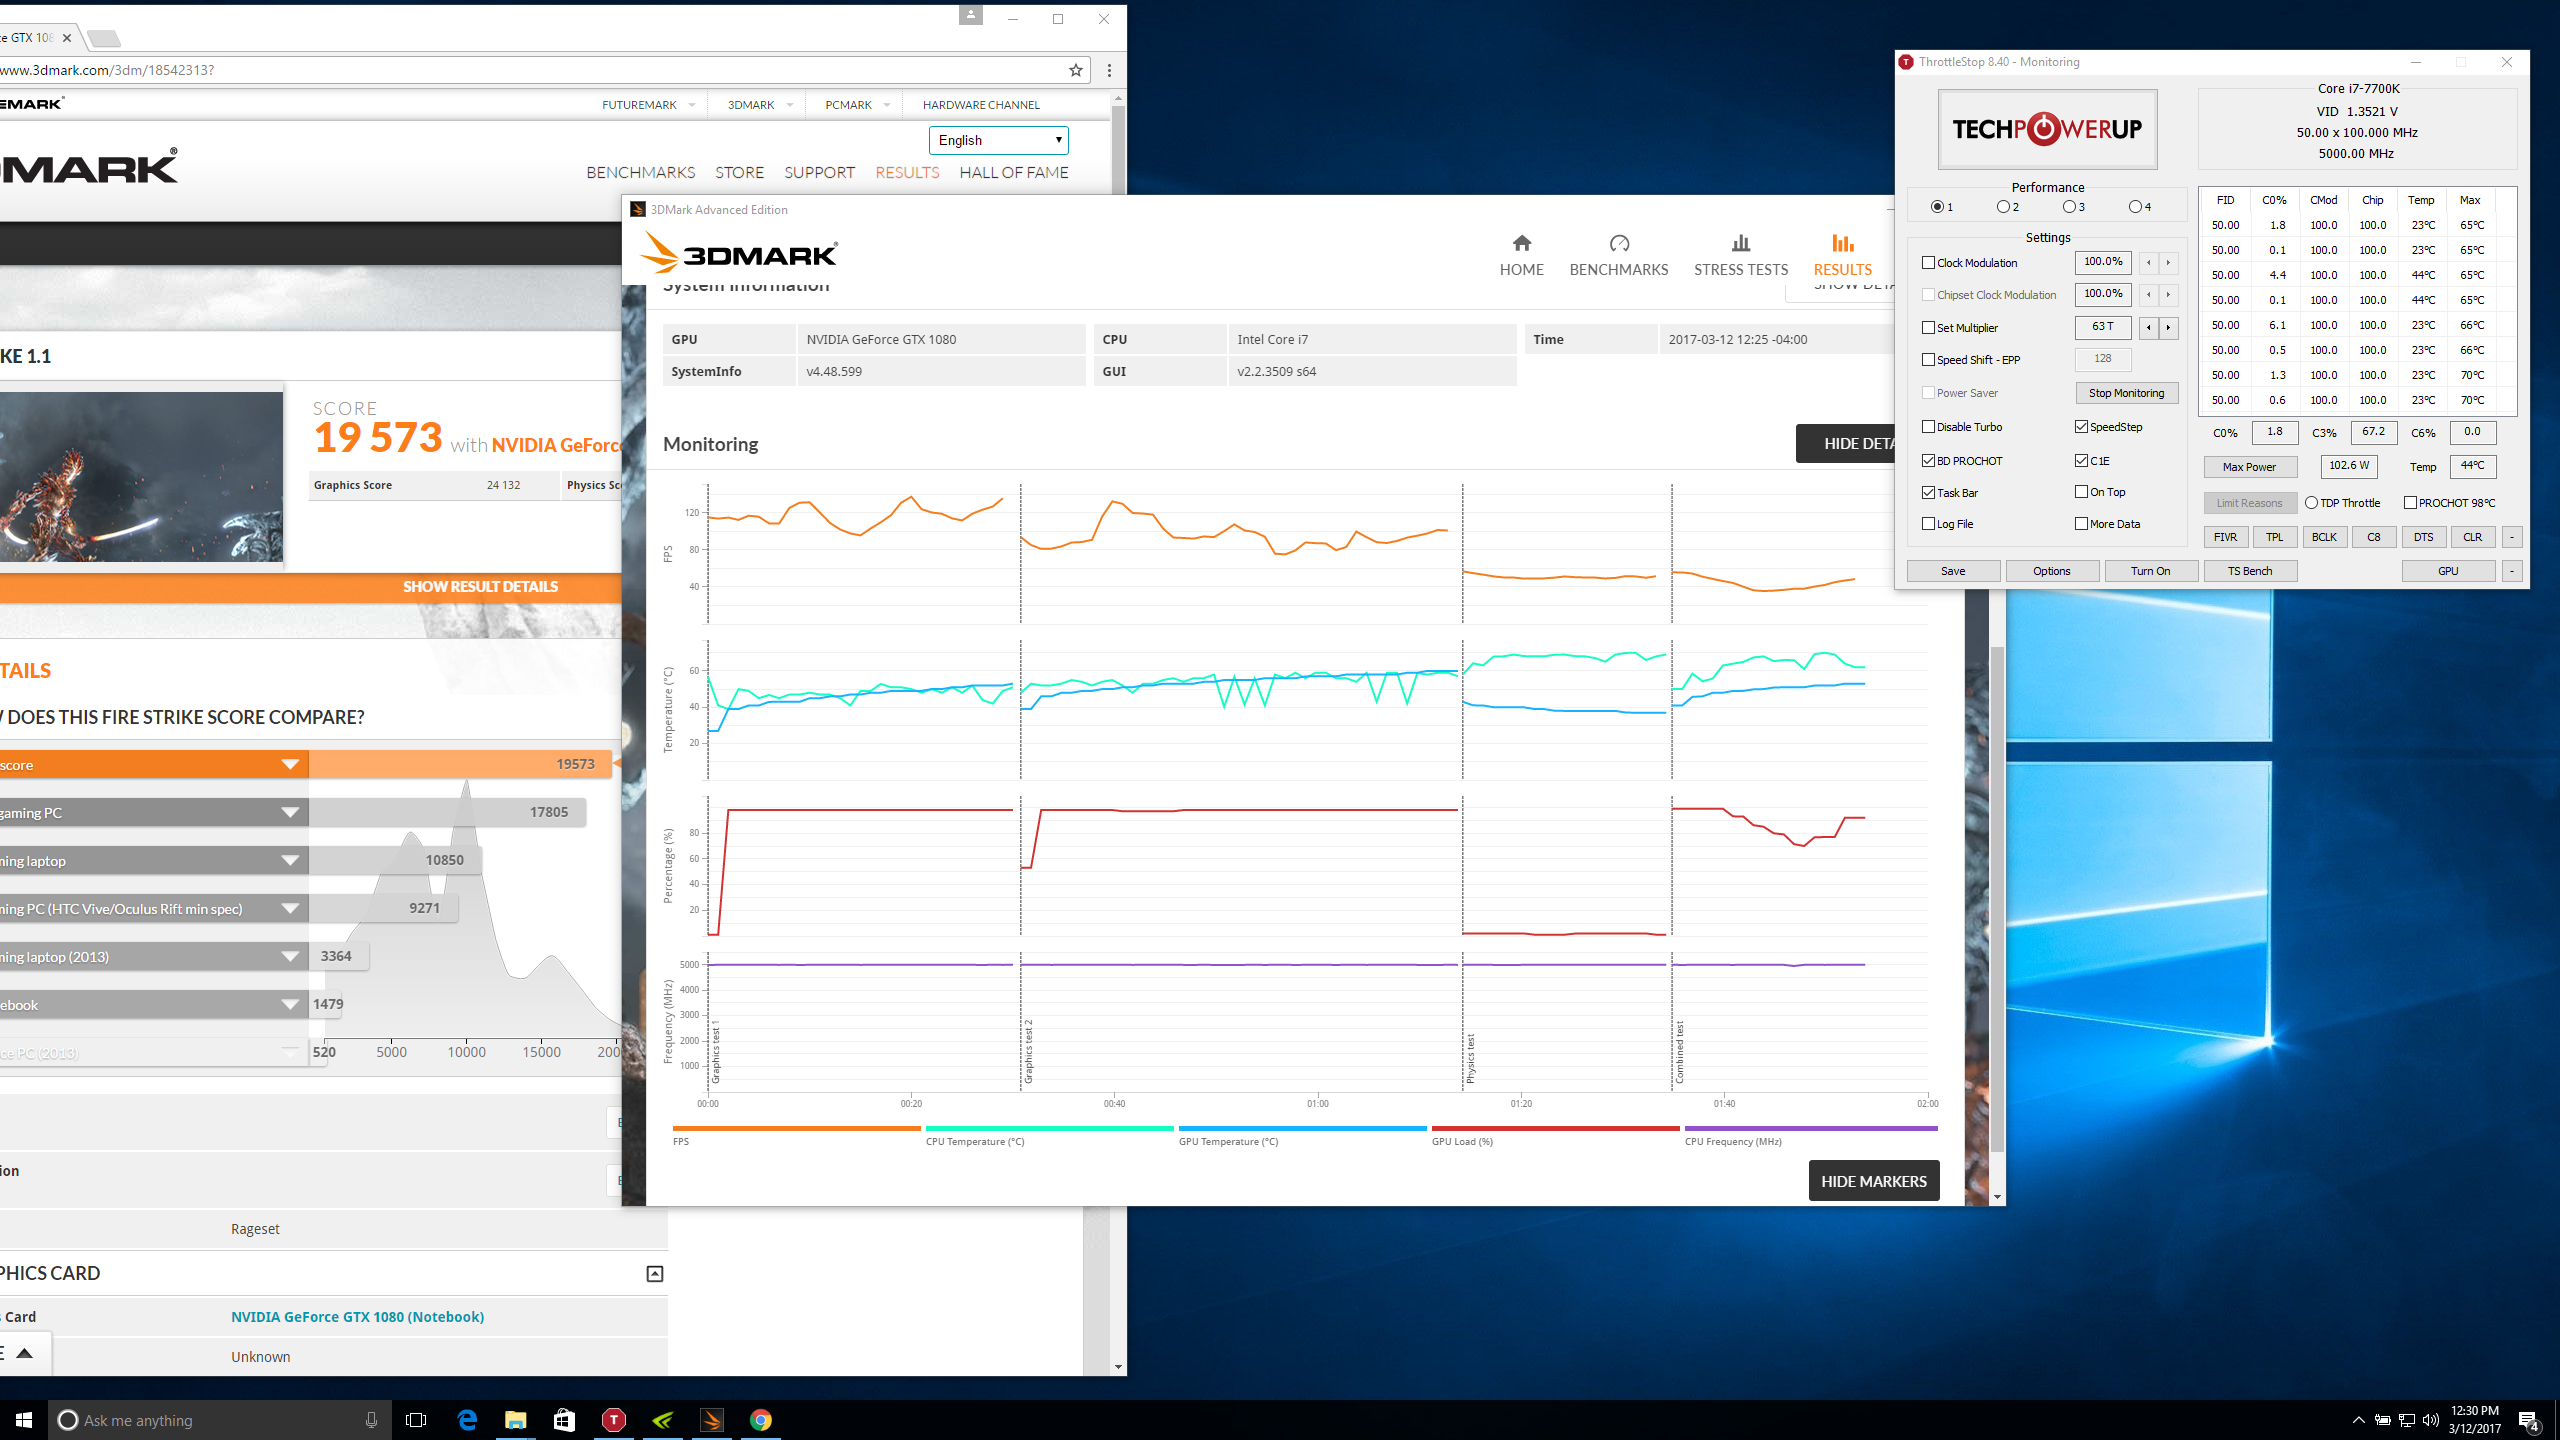Bookmark the page with the star icon in Chrome
Image resolution: width=2560 pixels, height=1440 pixels.
1076,70
